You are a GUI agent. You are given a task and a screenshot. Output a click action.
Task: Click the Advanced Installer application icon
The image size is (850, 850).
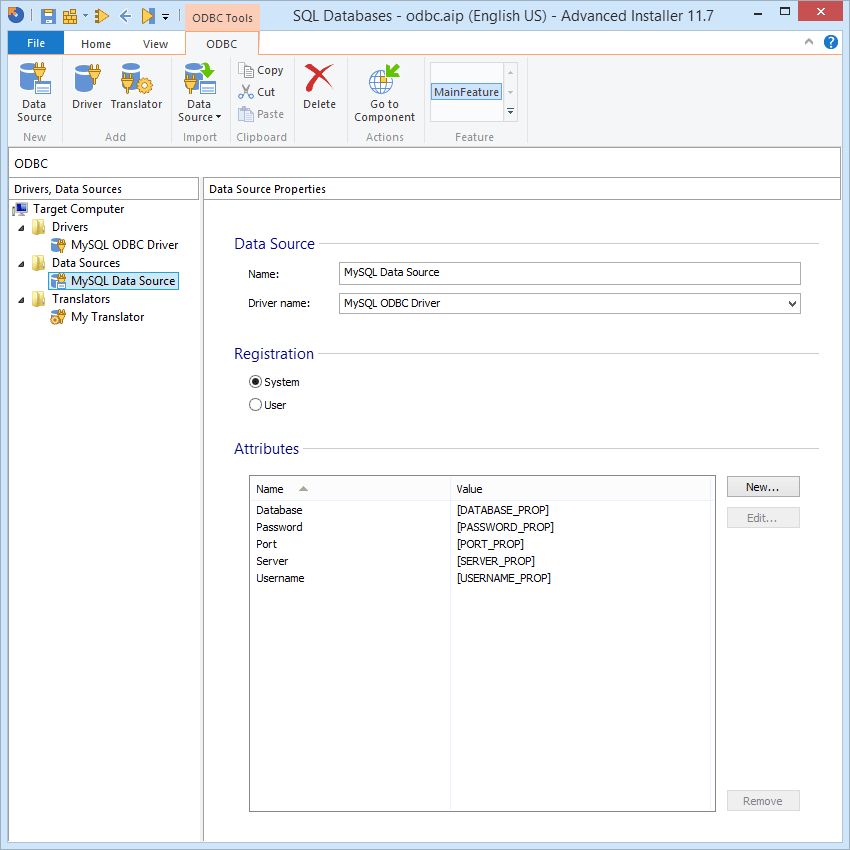16,15
